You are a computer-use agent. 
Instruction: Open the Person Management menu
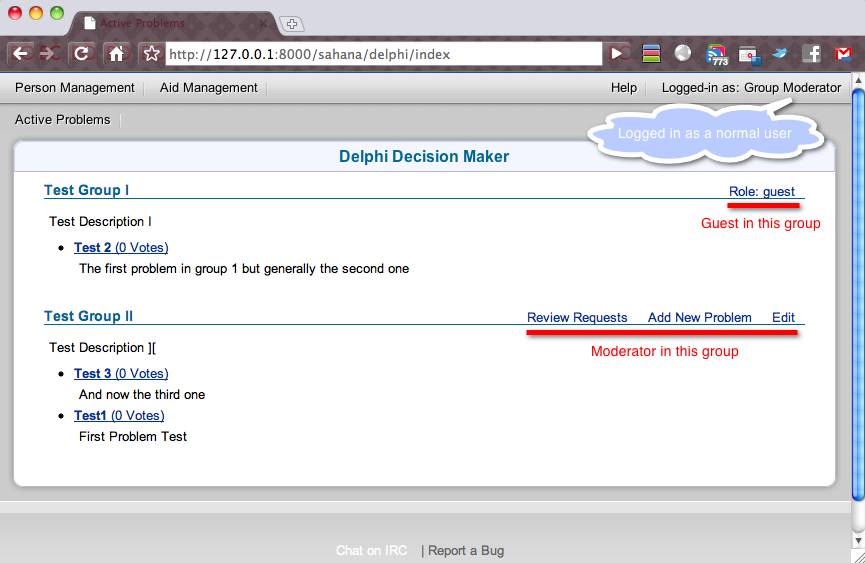coord(75,88)
